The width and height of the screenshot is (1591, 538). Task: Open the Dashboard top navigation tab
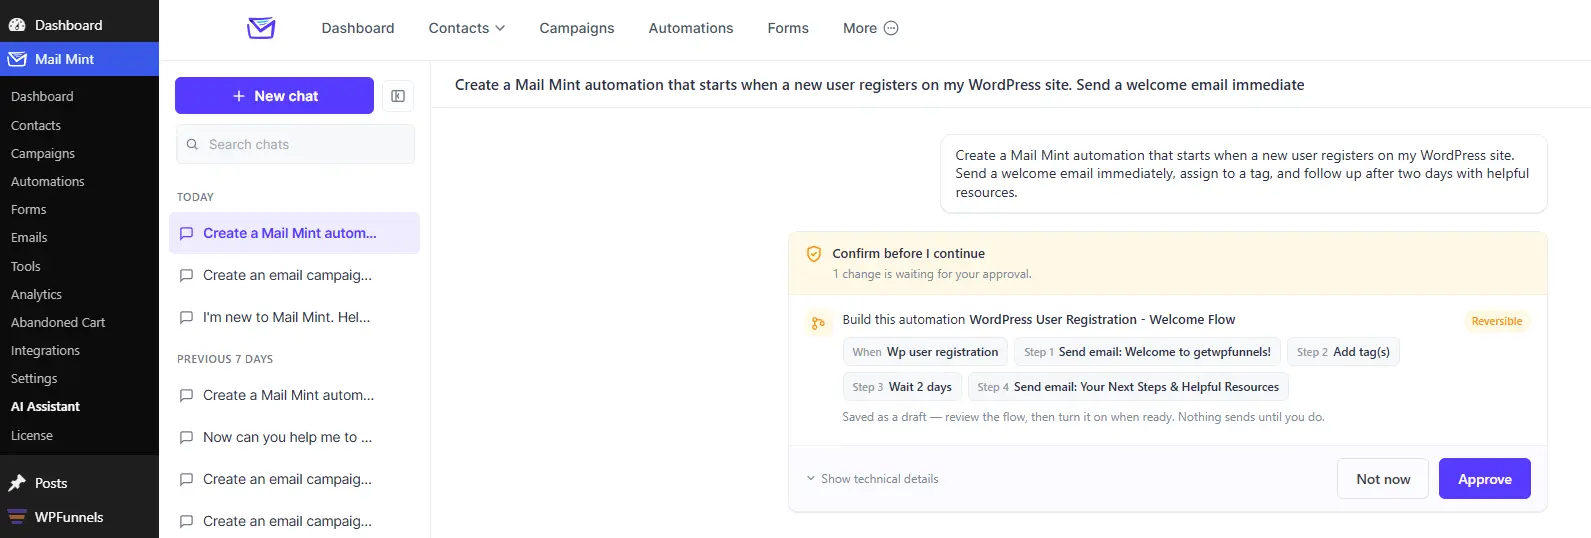[358, 28]
